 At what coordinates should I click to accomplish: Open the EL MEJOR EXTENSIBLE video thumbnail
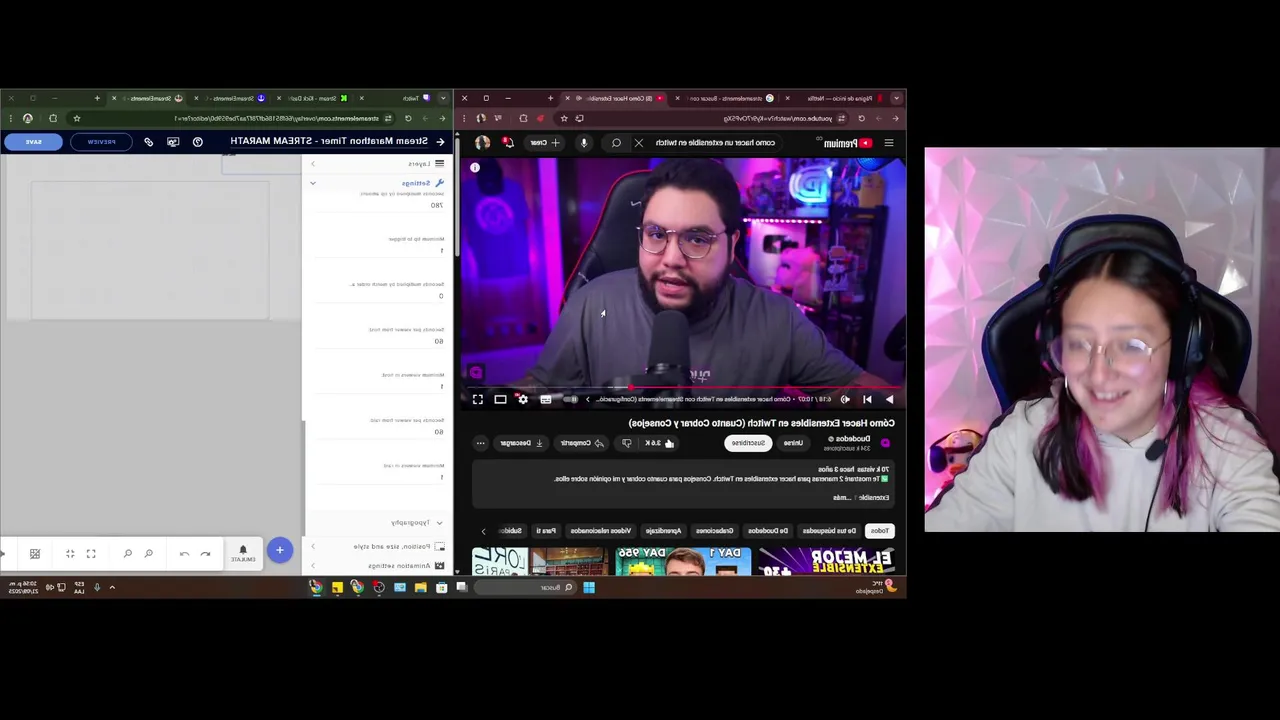[826, 561]
